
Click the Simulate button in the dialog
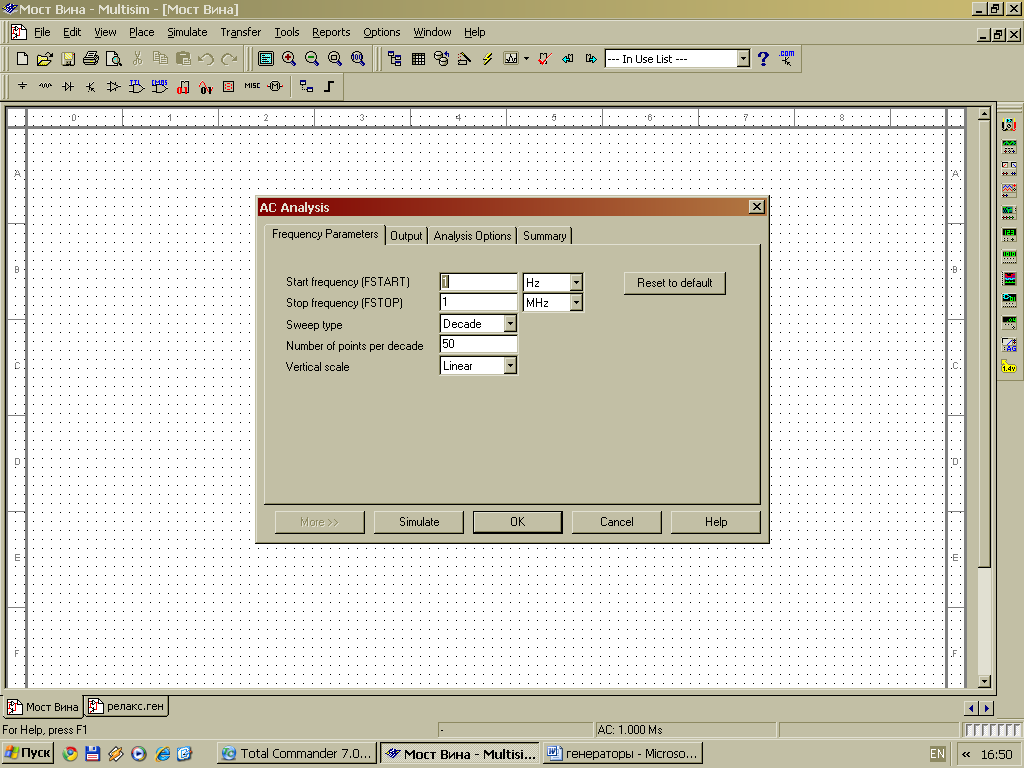point(419,522)
